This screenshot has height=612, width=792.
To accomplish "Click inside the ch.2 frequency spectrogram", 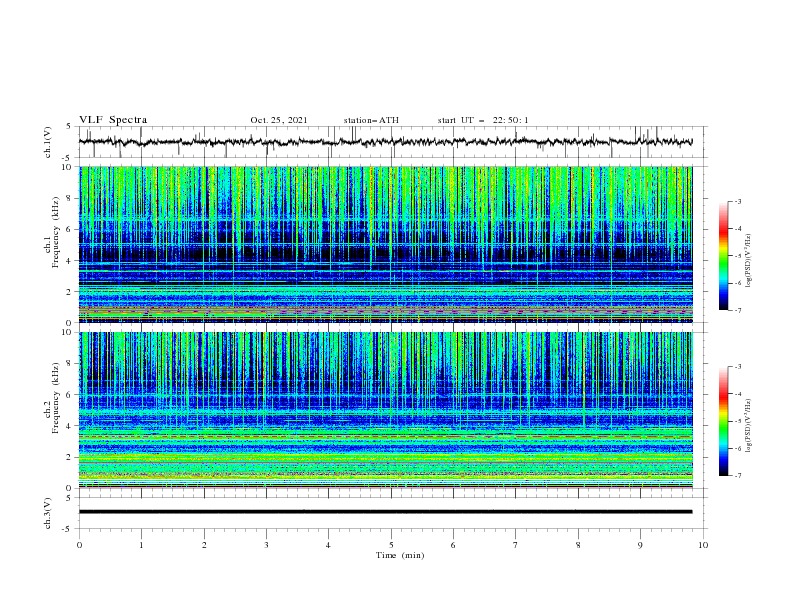I will pyautogui.click(x=385, y=410).
